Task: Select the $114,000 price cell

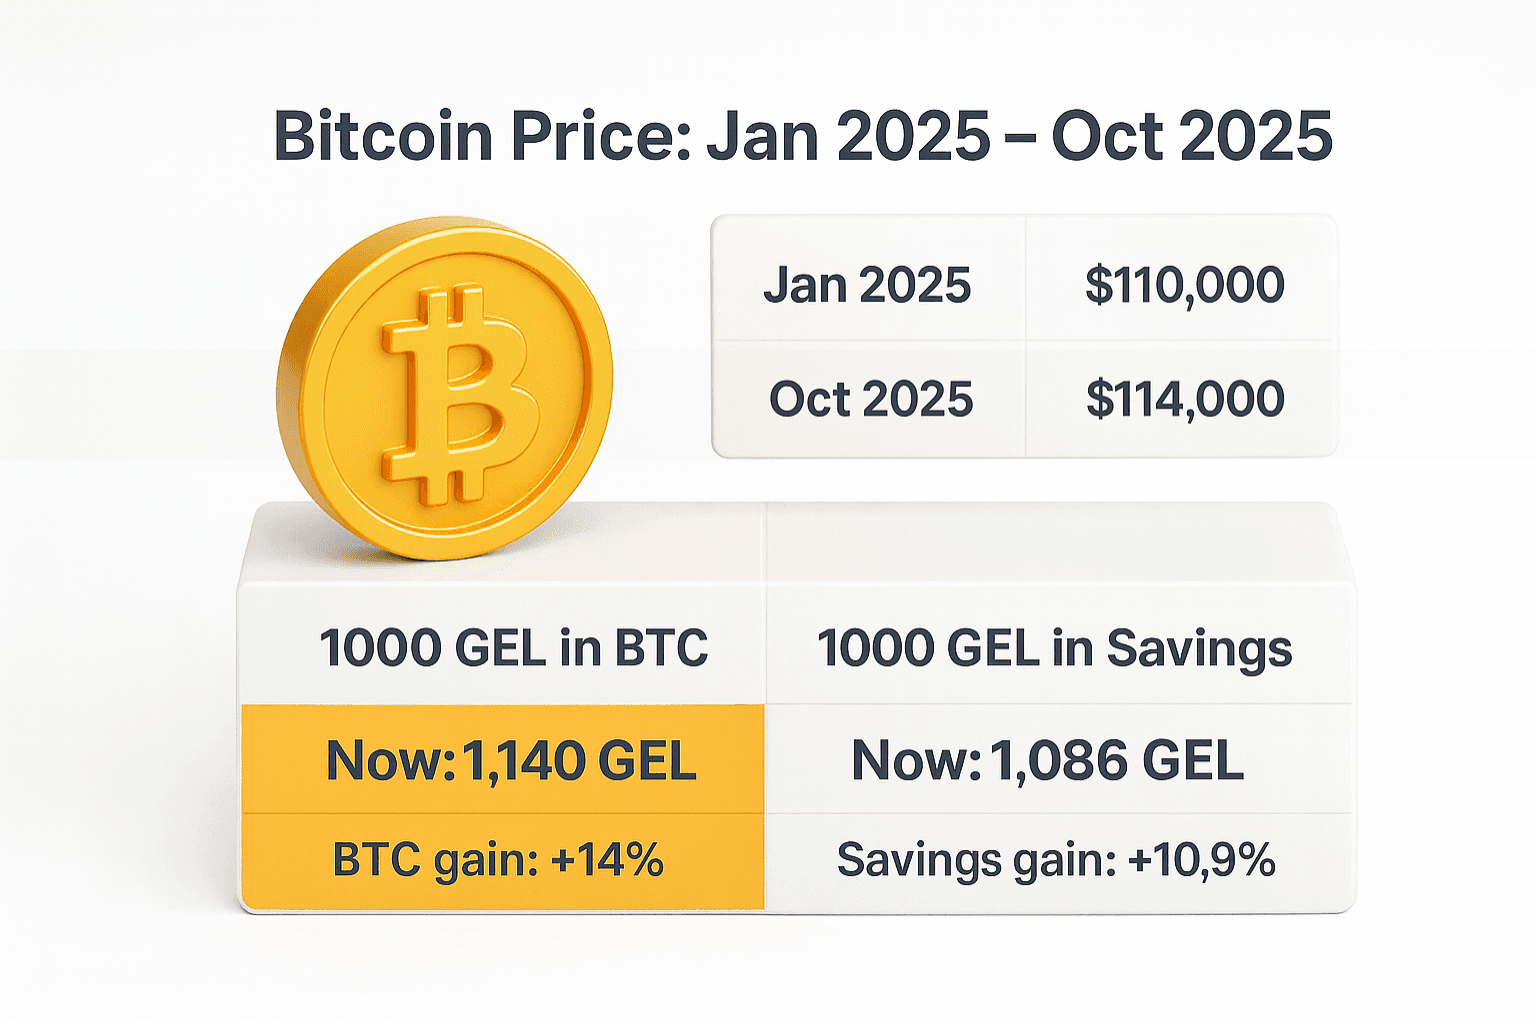Action: [1185, 399]
